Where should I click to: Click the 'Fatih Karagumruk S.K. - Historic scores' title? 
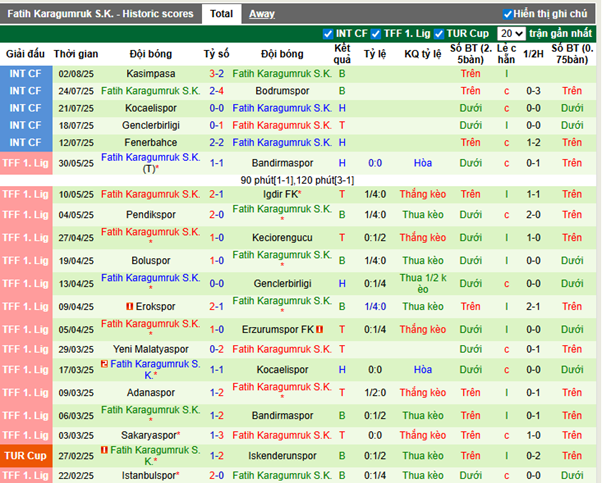(100, 14)
